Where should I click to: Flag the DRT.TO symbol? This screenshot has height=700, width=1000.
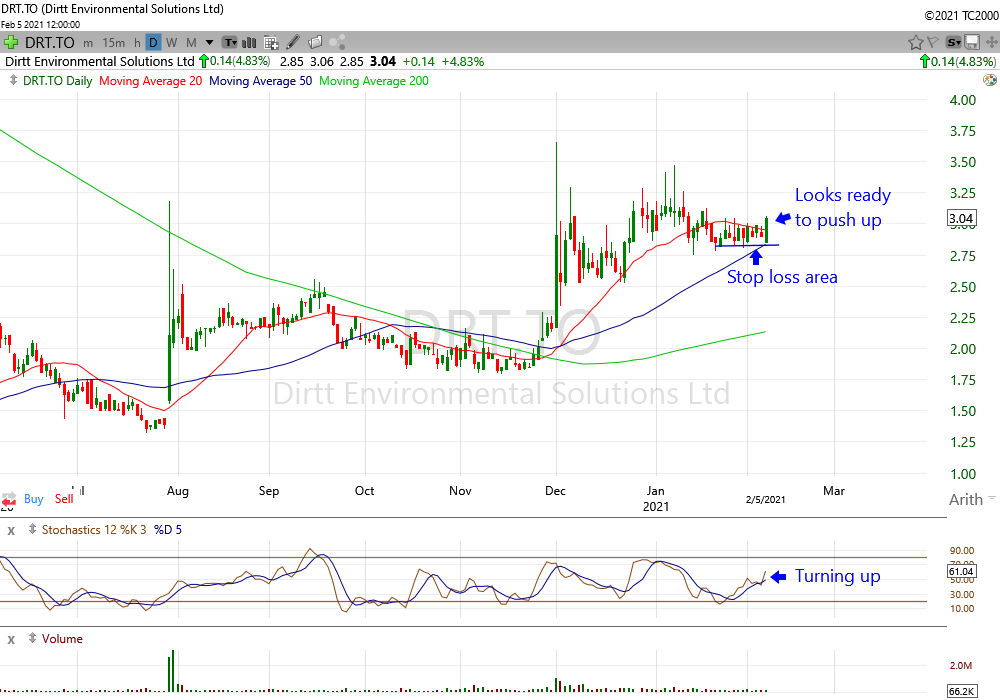tap(932, 42)
